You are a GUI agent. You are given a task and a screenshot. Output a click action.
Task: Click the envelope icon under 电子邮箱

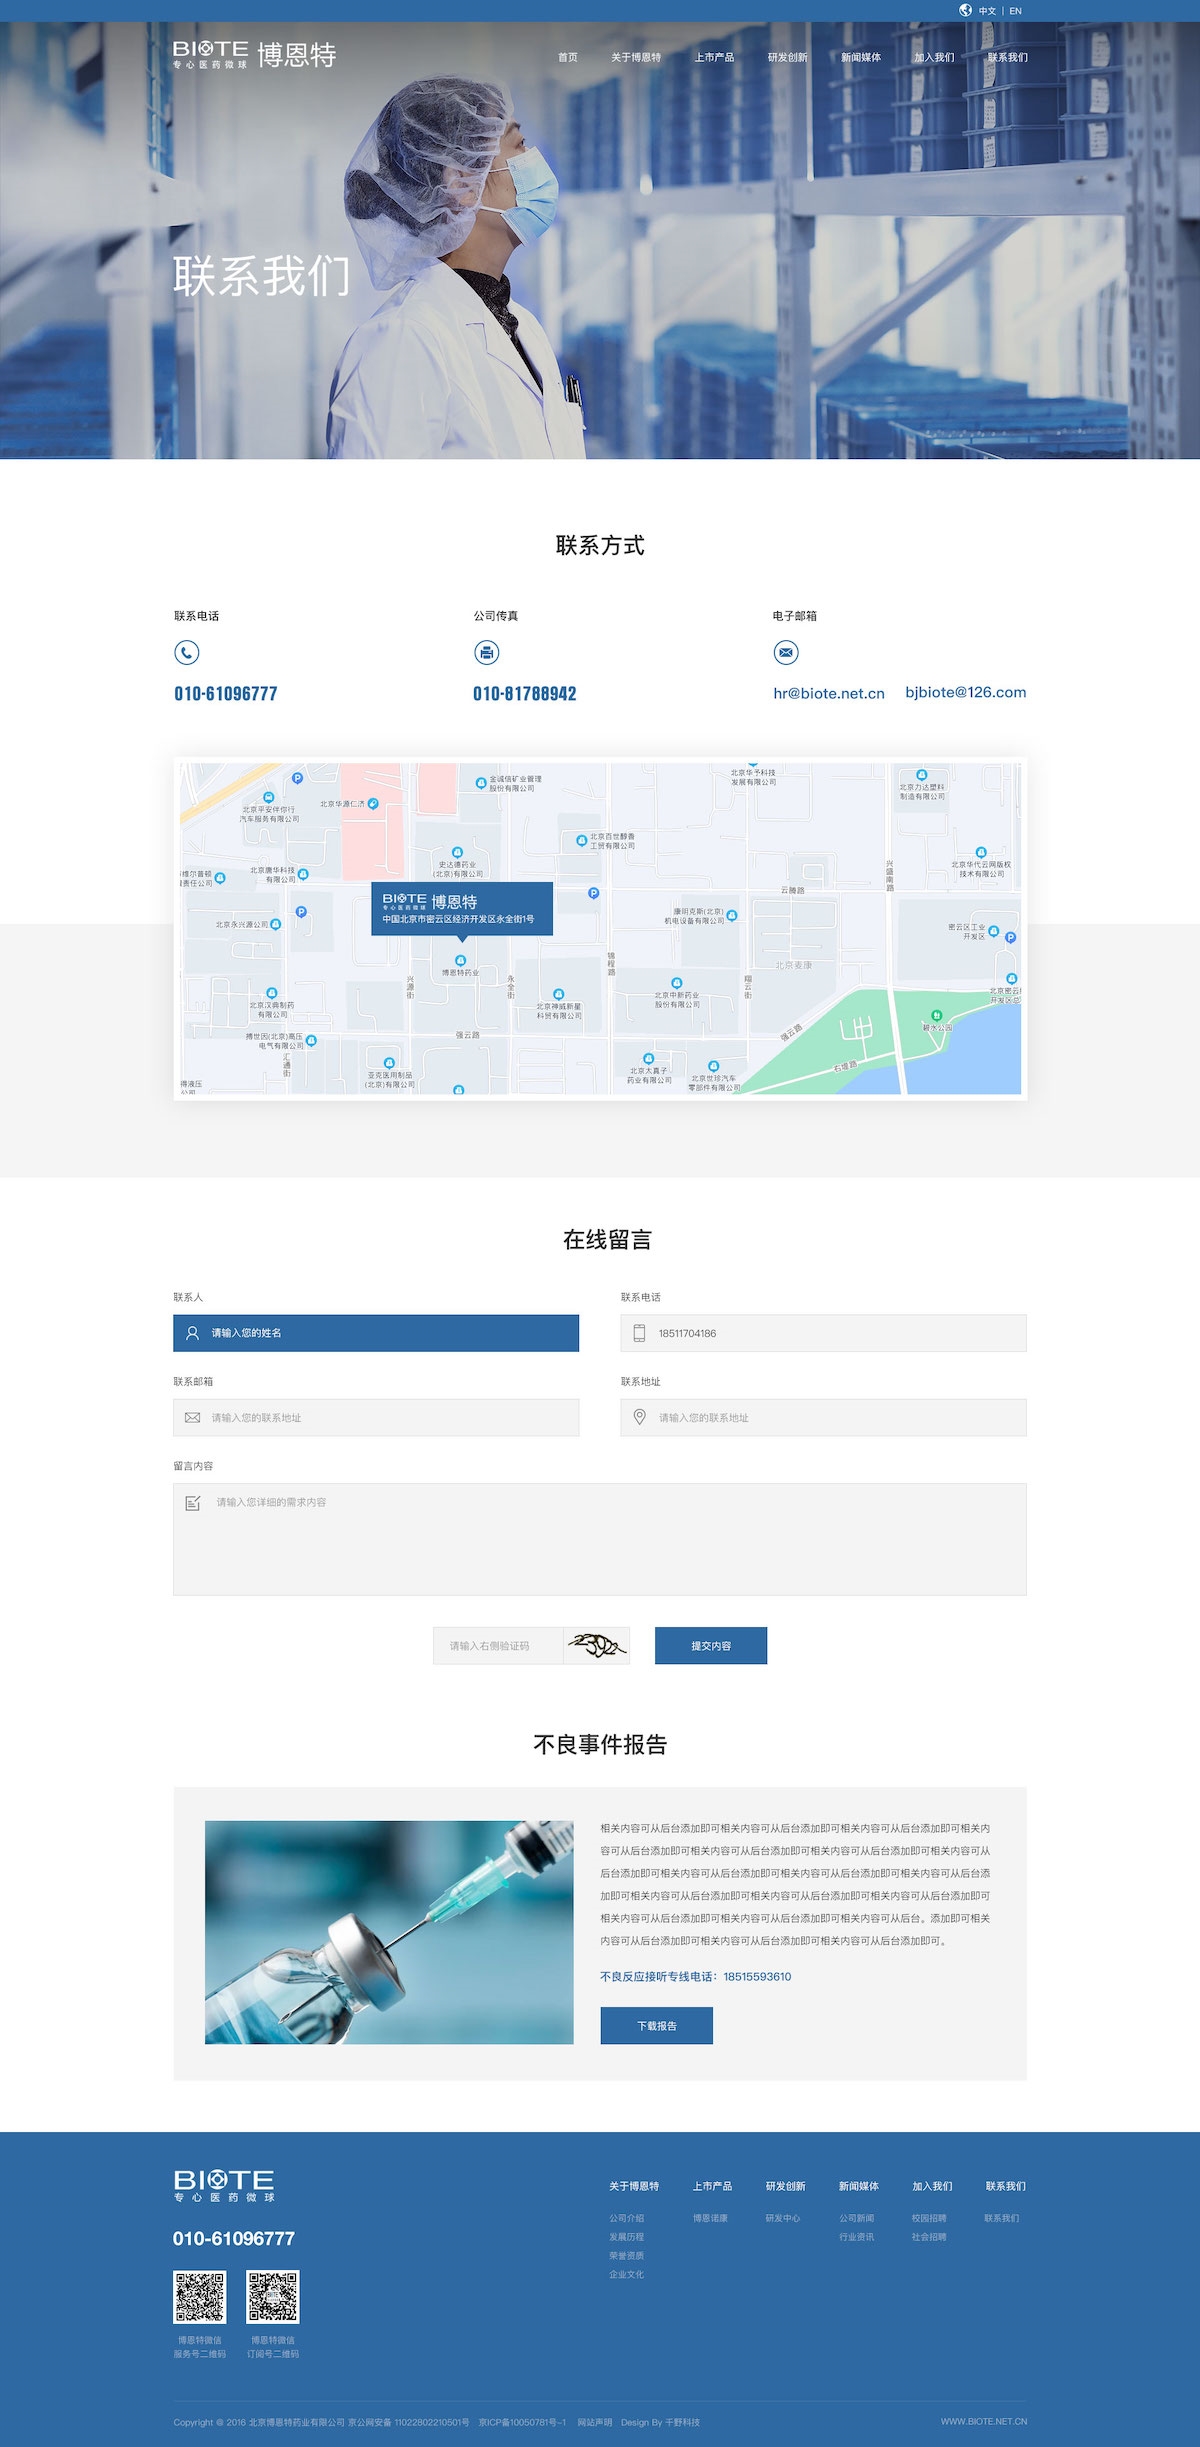(x=786, y=653)
